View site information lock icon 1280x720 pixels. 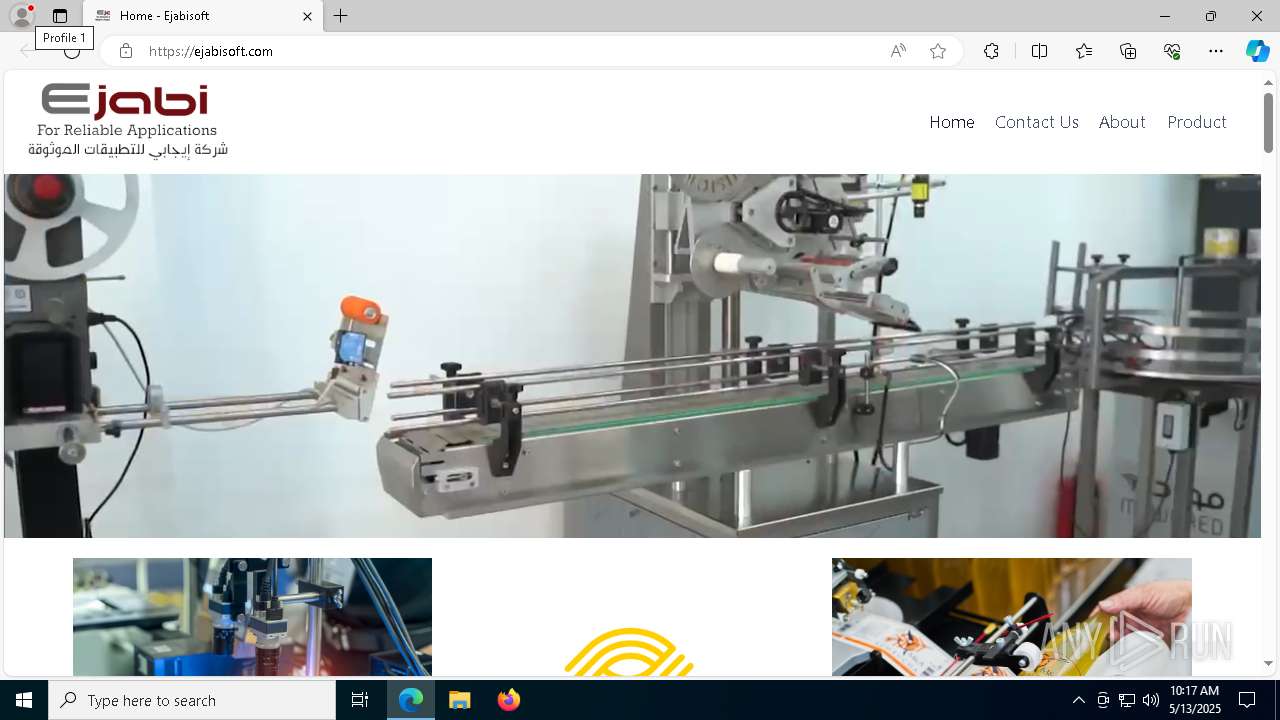pos(126,51)
